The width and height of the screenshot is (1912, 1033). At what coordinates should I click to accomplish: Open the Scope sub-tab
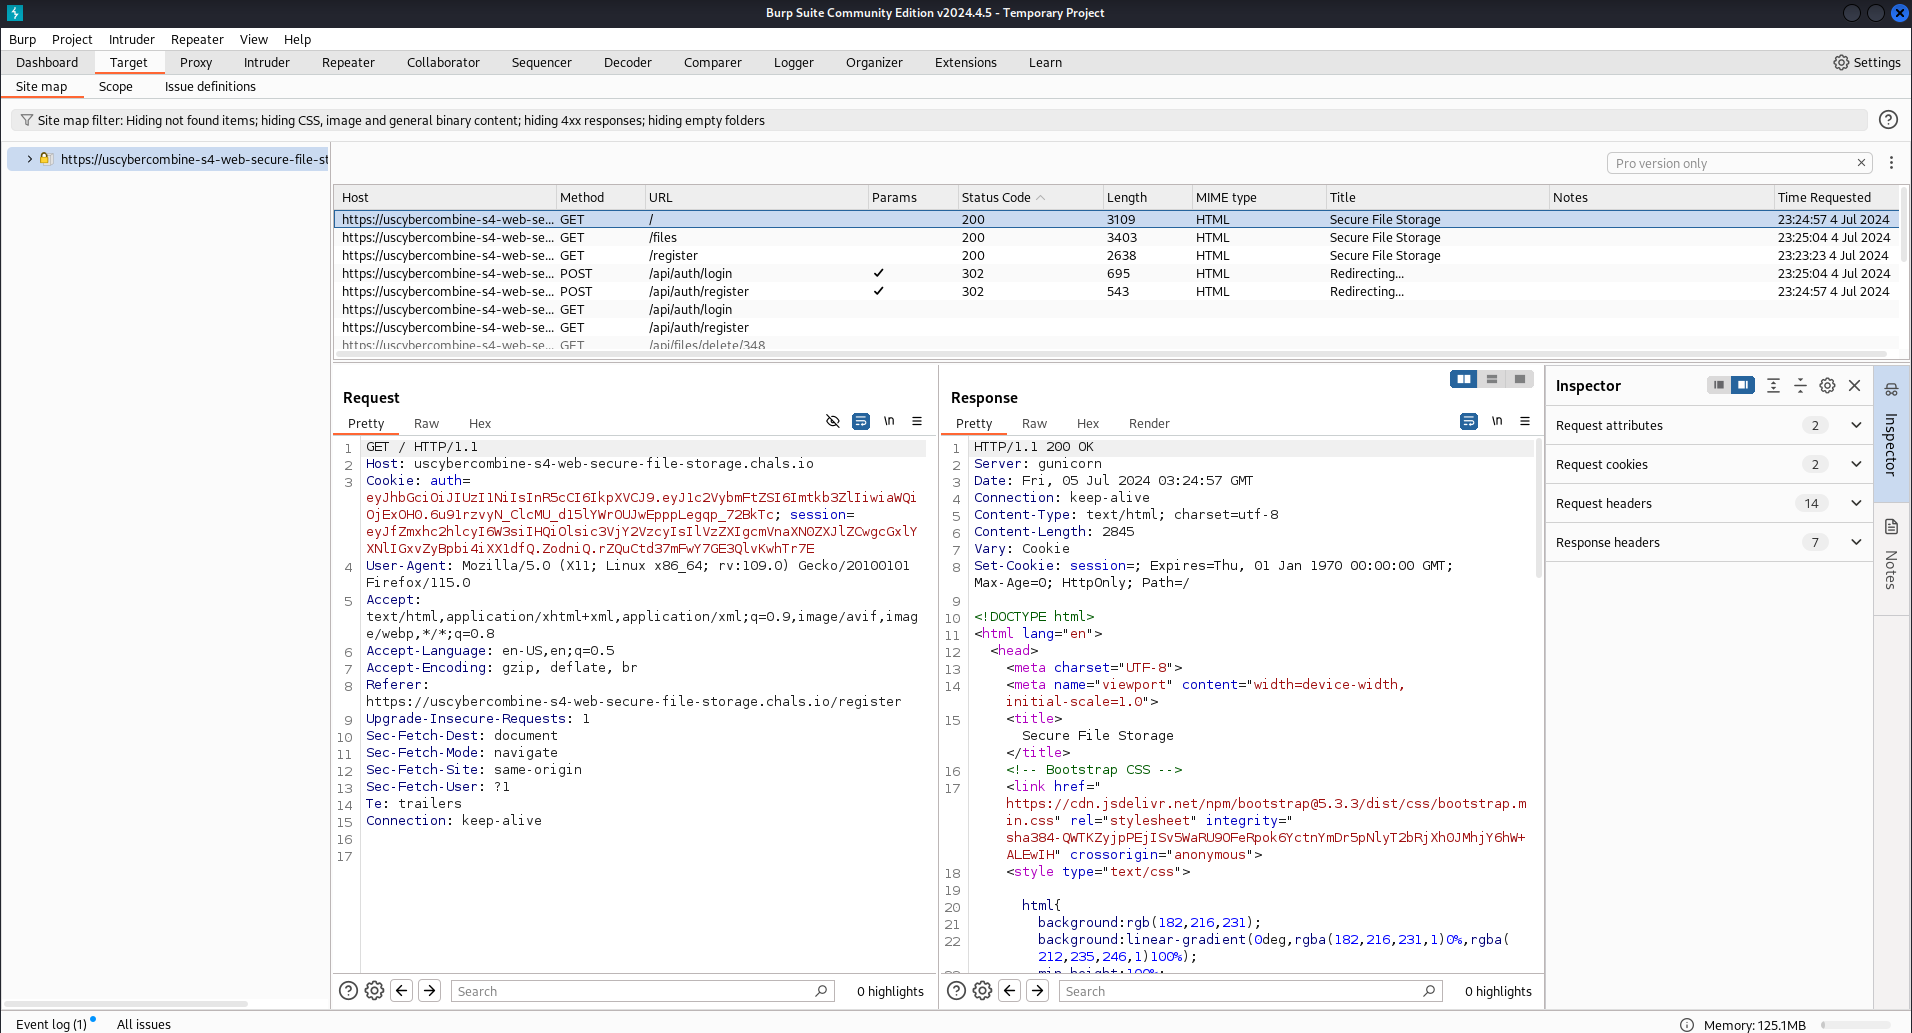click(x=116, y=86)
